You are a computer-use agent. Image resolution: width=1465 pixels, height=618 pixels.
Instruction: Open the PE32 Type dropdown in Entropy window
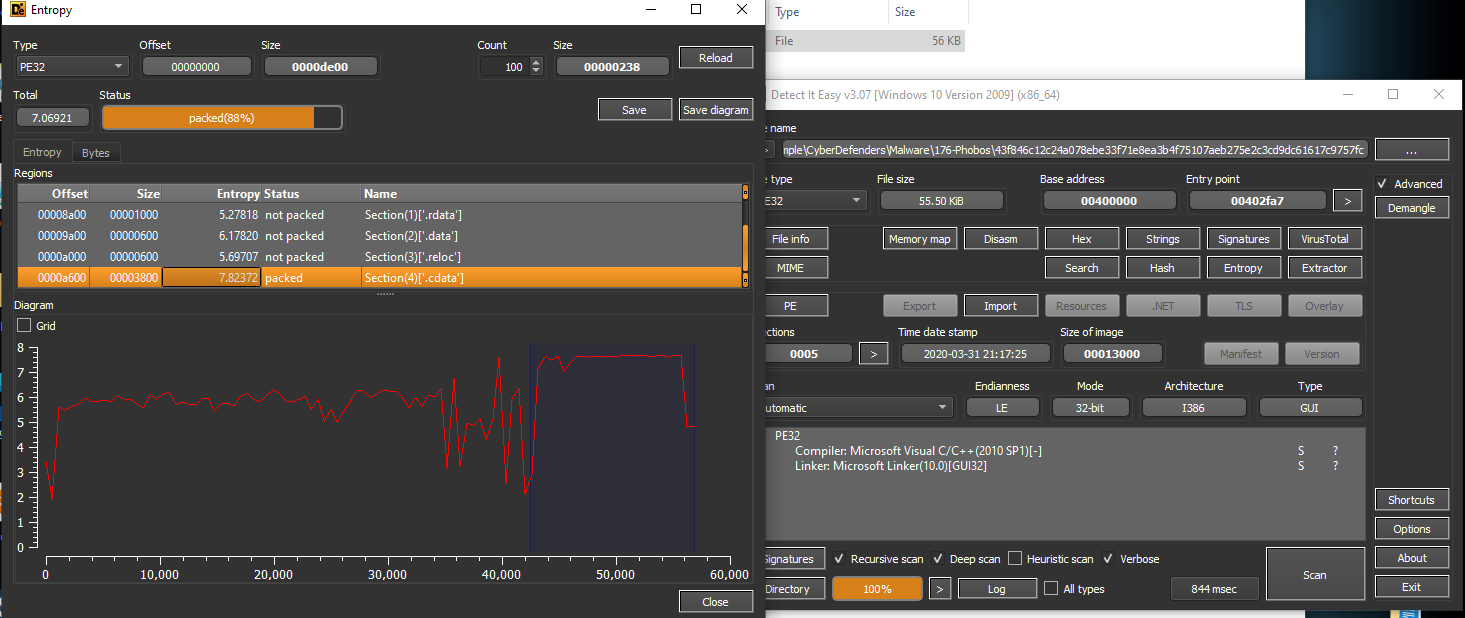[x=72, y=67]
